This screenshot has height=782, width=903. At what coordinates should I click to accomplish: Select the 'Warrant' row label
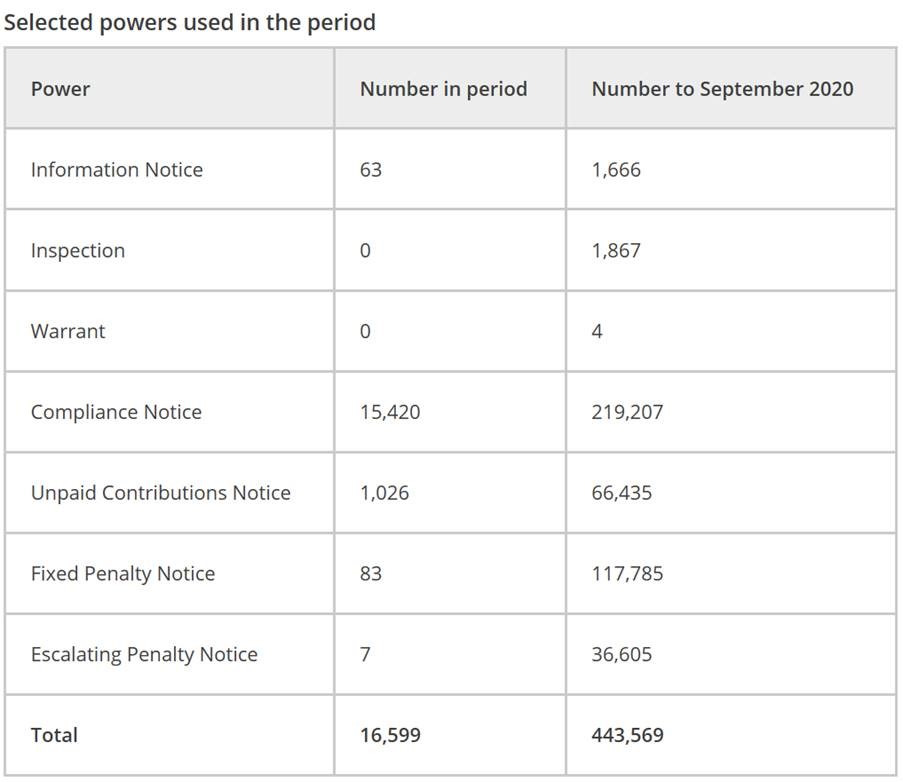(68, 331)
